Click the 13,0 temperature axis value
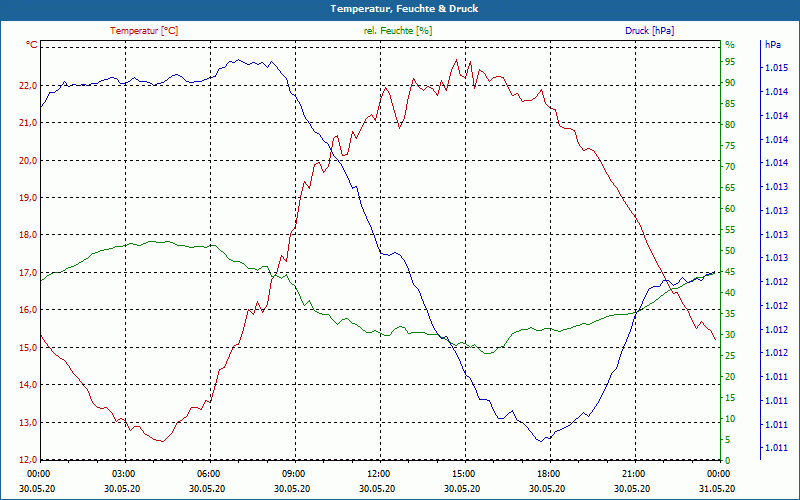Viewport: 800px width, 500px height. coord(28,423)
